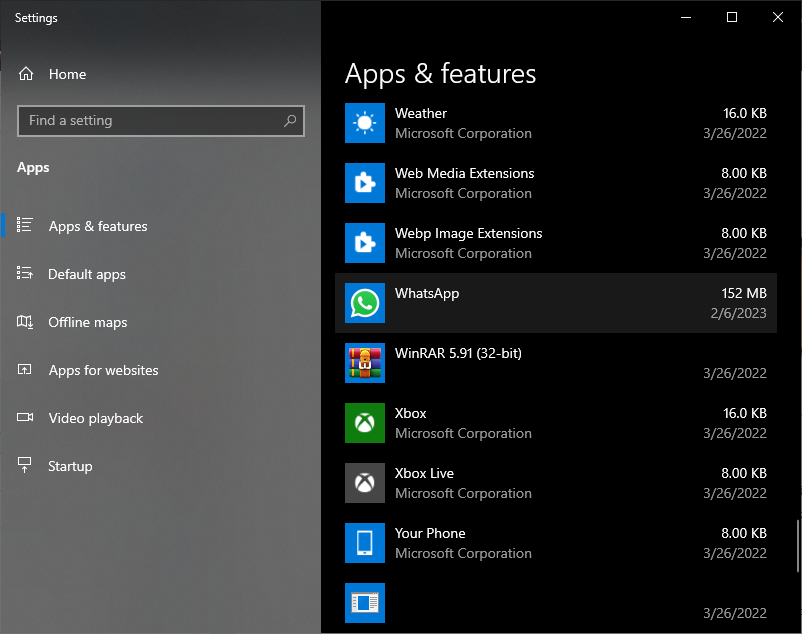Image resolution: width=802 pixels, height=634 pixels.
Task: Open Apps & features section
Action: [x=97, y=226]
